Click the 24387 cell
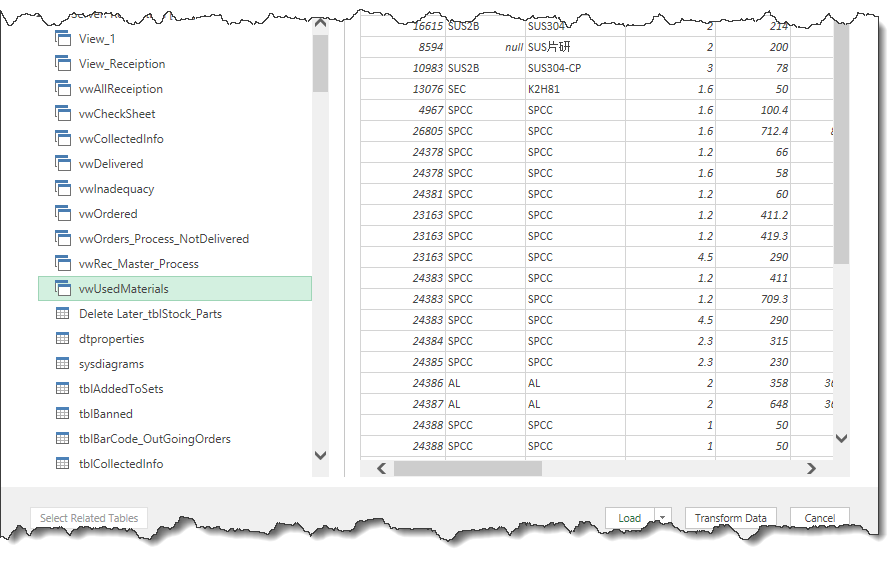 [403, 404]
